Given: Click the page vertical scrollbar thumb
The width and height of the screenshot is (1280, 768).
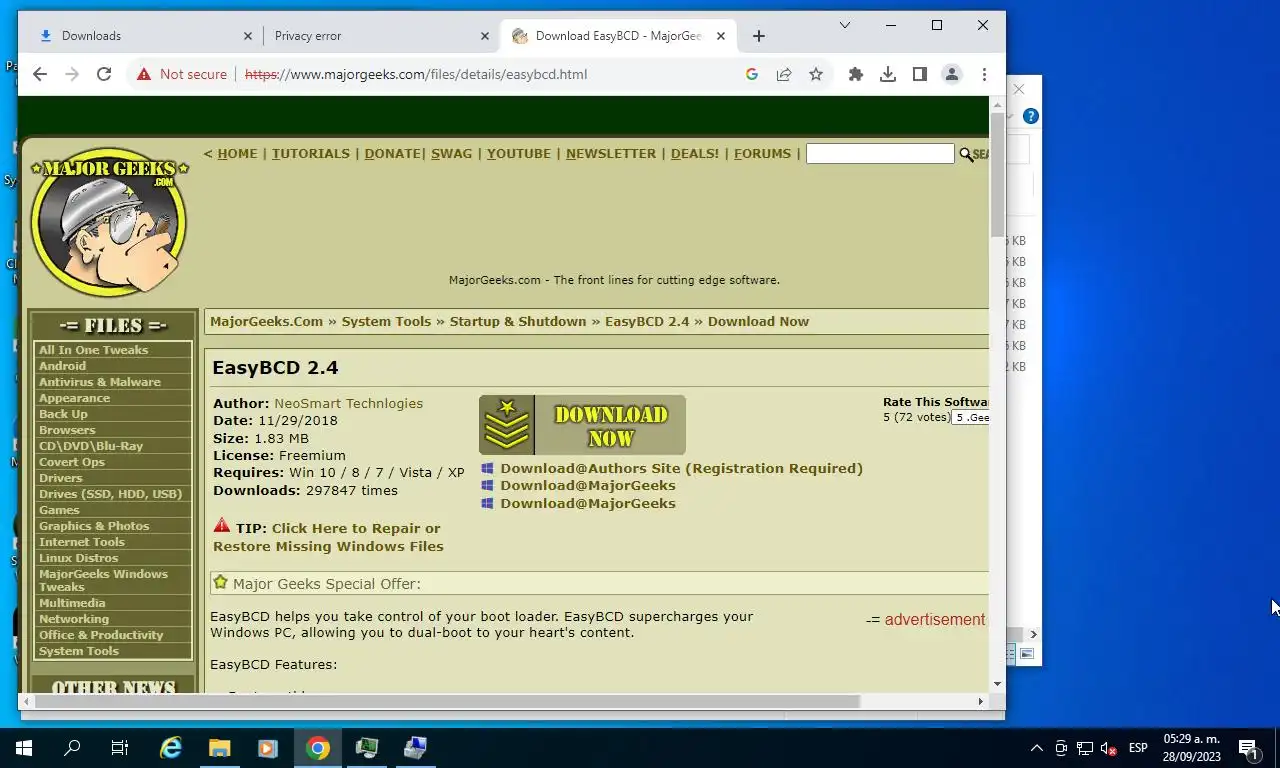Looking at the screenshot, I should pyautogui.click(x=997, y=175).
